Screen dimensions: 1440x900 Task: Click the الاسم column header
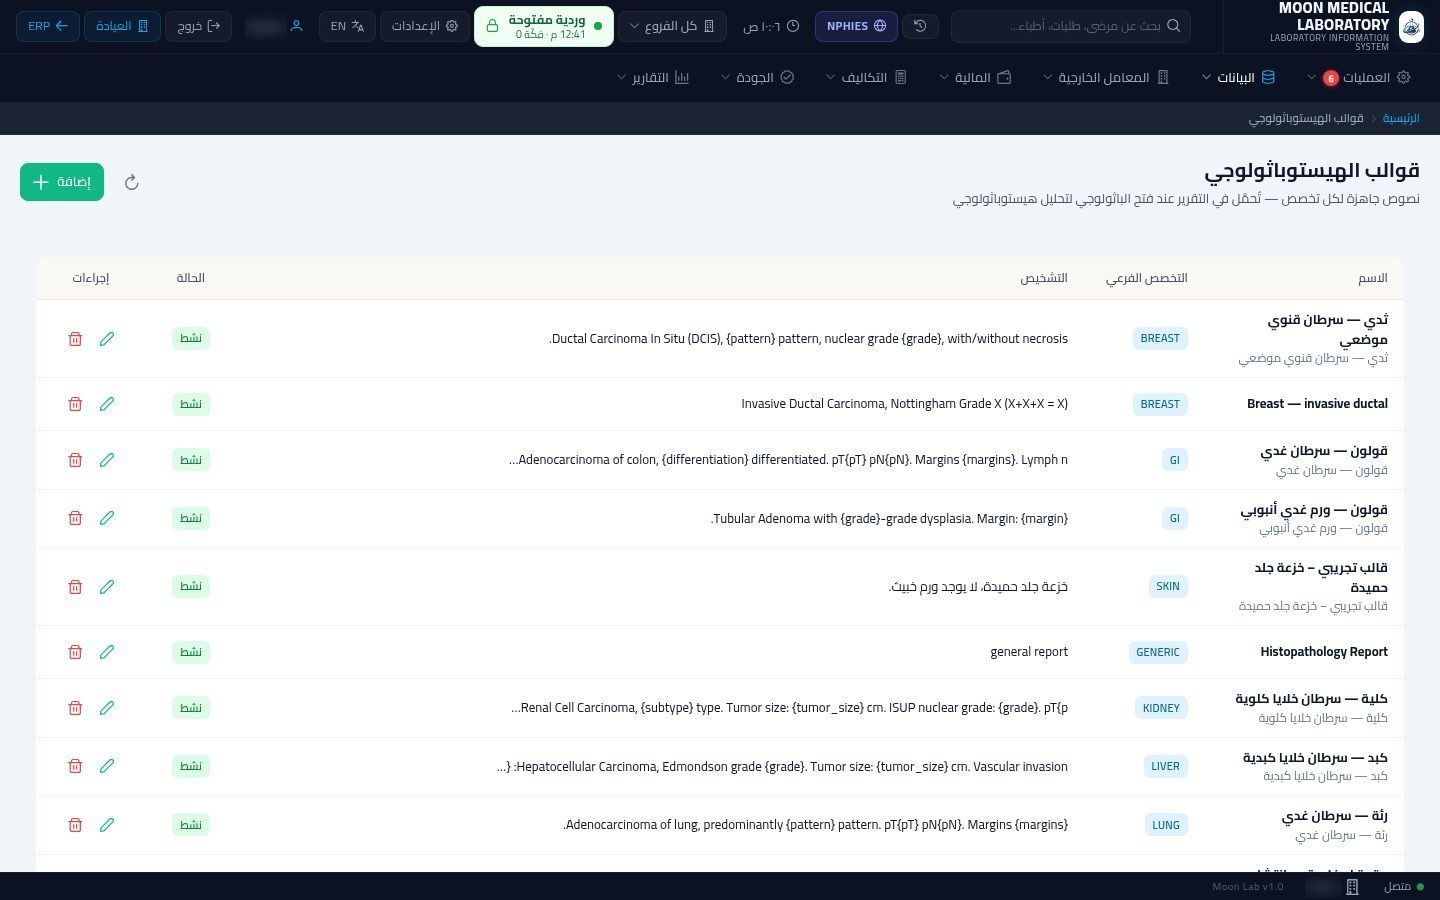pos(1373,278)
